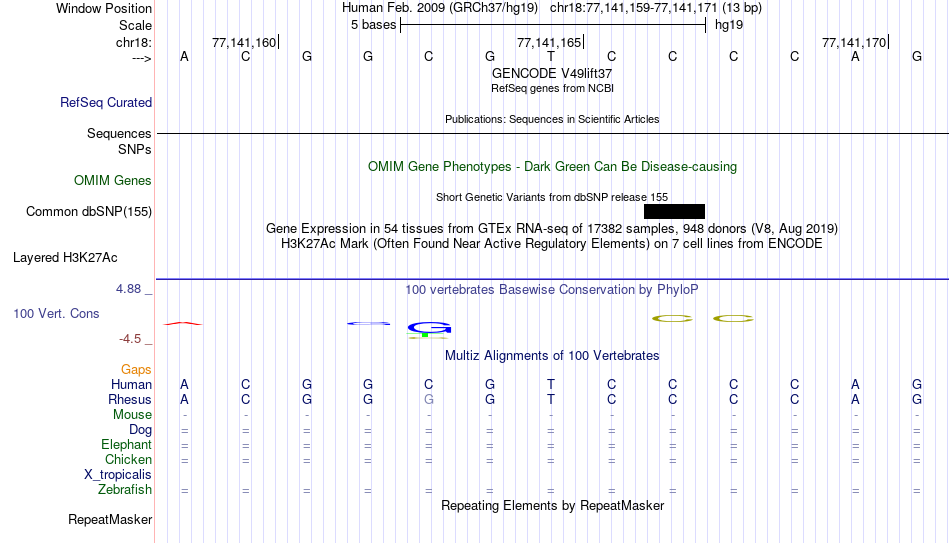Image resolution: width=950 pixels, height=543 pixels.
Task: Click the 77,141,160 position label
Action: point(244,42)
